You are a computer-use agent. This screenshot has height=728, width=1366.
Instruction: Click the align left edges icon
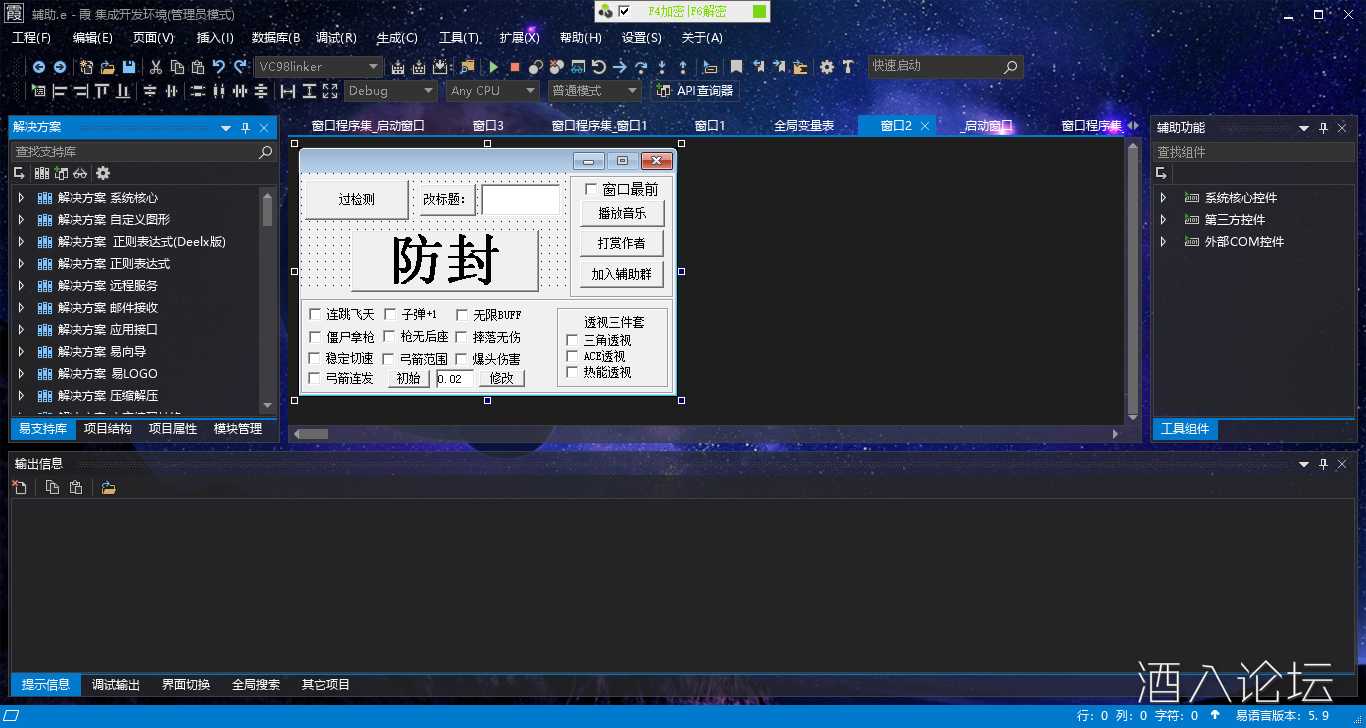point(60,91)
